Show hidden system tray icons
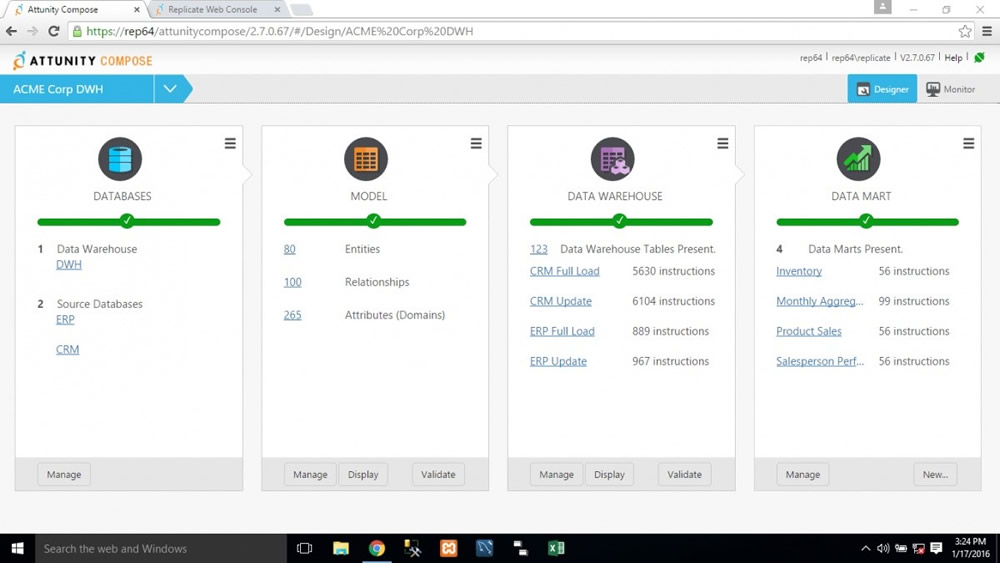 (865, 548)
